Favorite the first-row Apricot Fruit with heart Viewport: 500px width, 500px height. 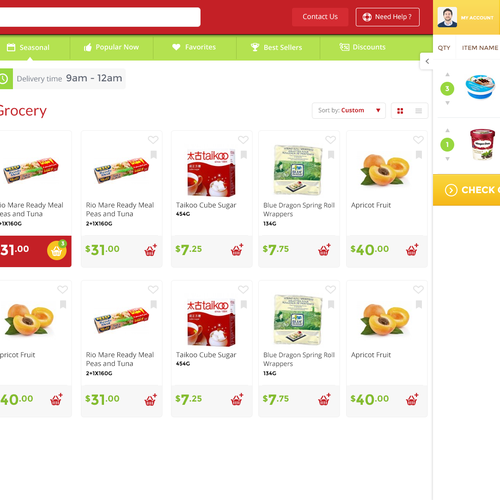(x=418, y=140)
